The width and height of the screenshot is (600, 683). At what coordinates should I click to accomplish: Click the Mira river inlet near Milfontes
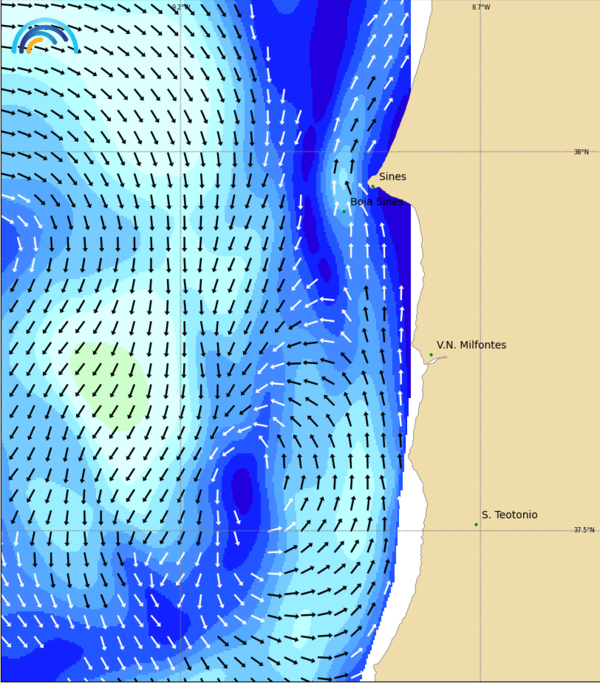coord(435,361)
